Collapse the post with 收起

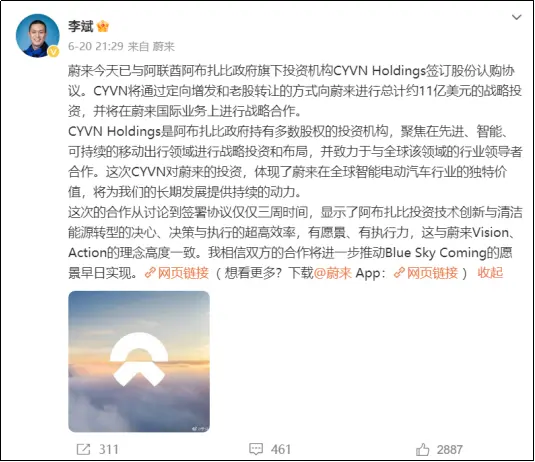pos(490,273)
